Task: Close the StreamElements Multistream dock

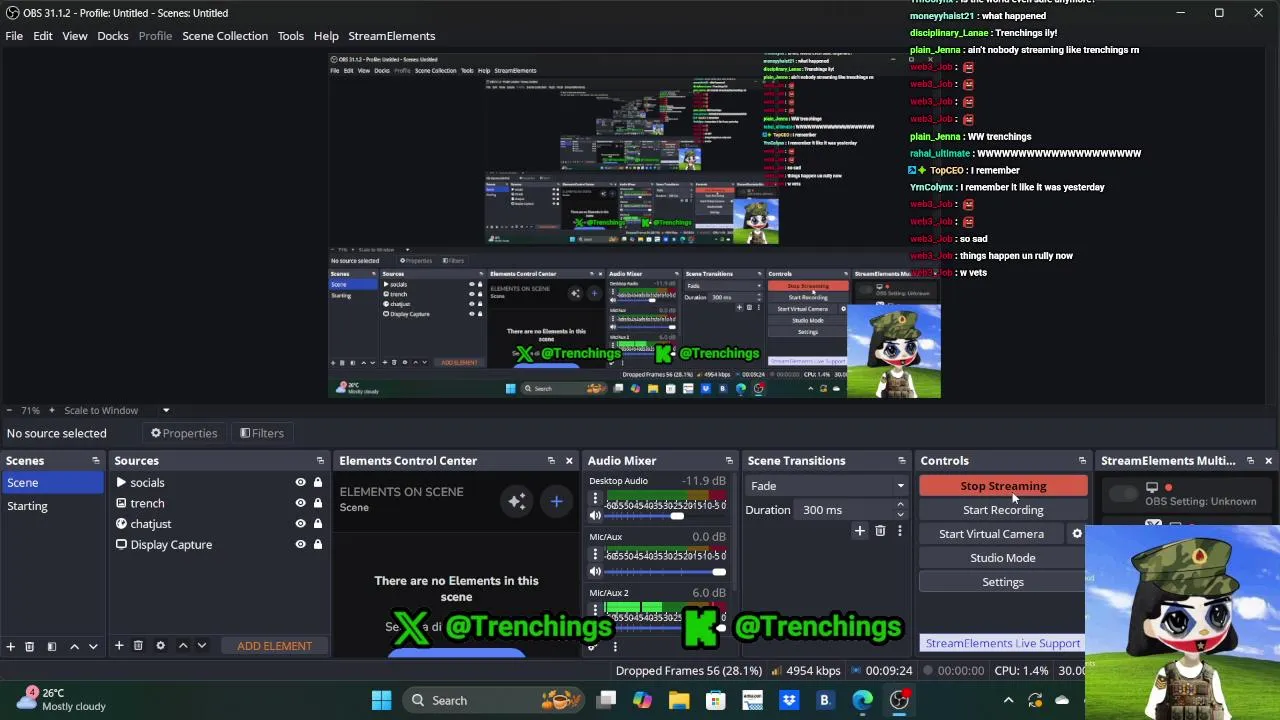Action: [x=1268, y=461]
